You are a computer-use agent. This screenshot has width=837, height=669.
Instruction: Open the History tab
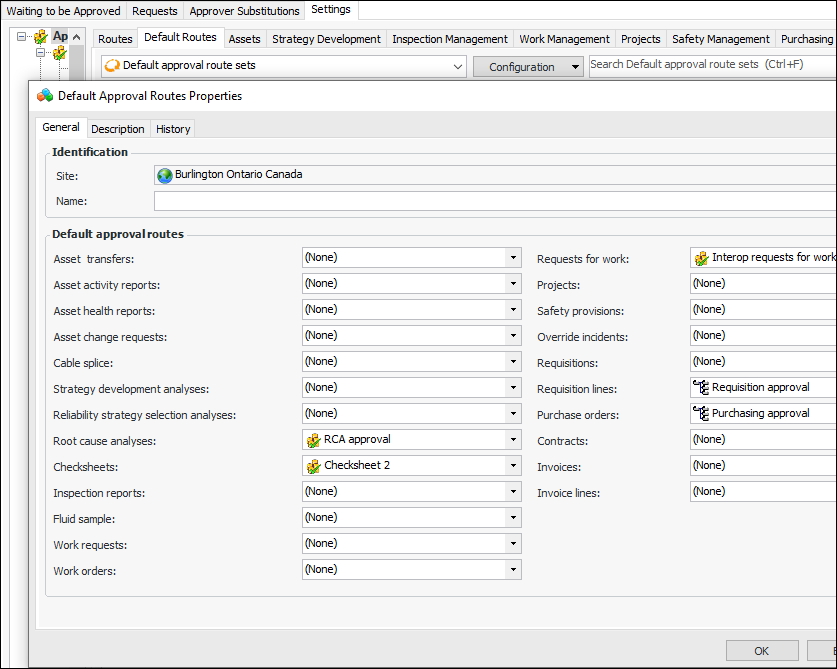click(173, 129)
